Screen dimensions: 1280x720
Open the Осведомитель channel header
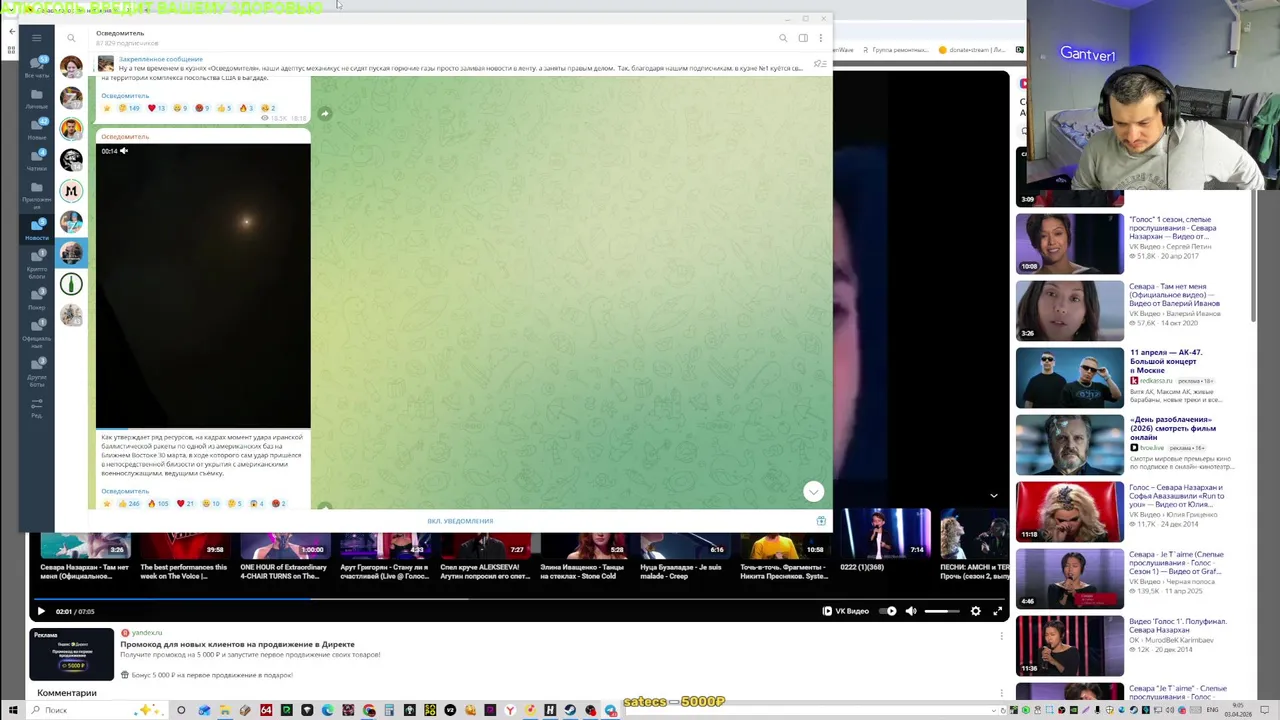(128, 38)
